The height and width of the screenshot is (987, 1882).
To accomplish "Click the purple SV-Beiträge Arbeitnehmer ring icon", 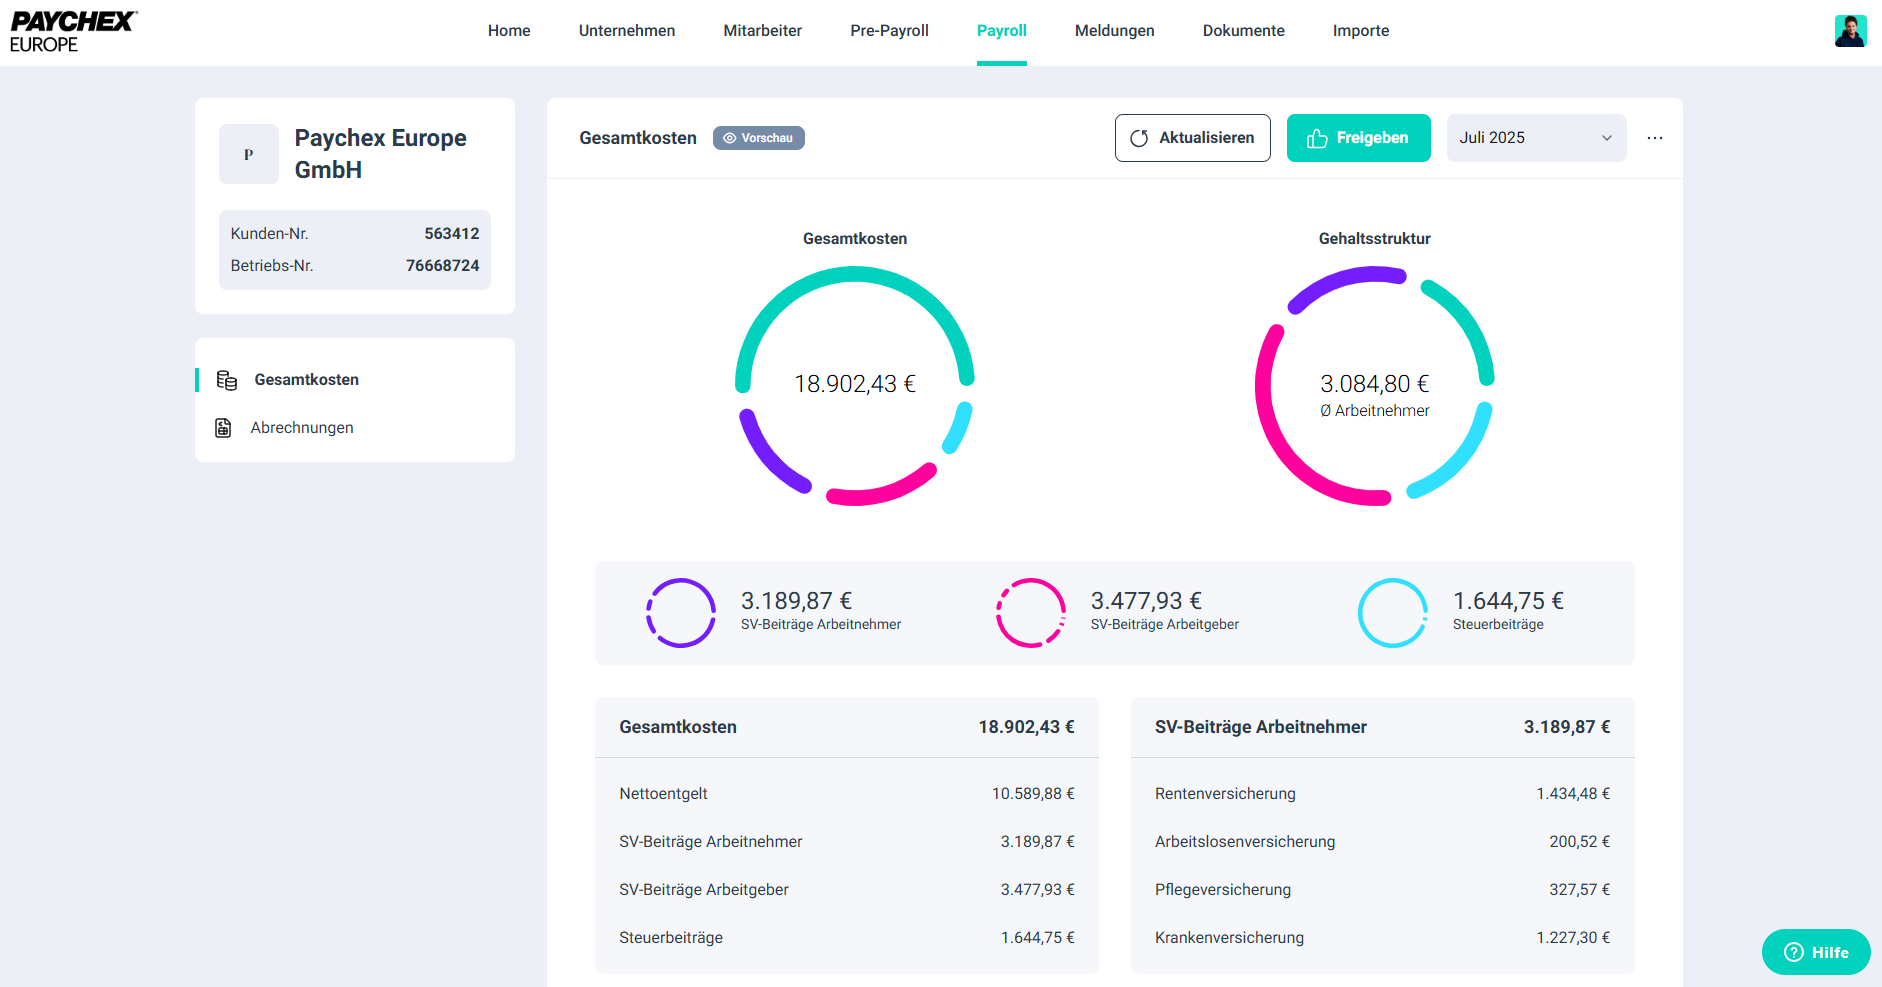I will pyautogui.click(x=681, y=613).
